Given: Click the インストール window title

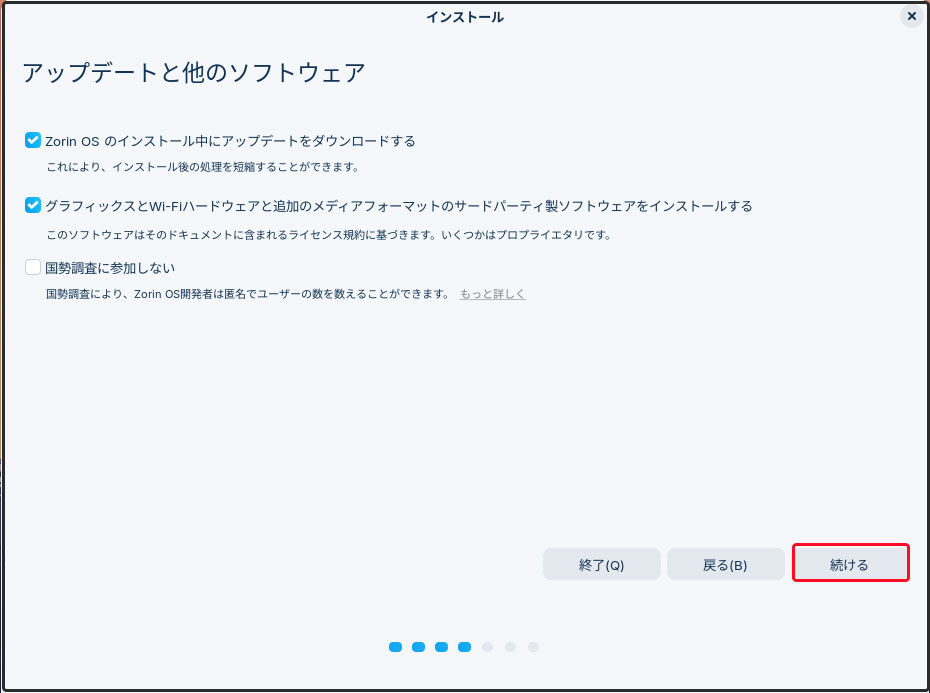Looking at the screenshot, I should click(464, 17).
